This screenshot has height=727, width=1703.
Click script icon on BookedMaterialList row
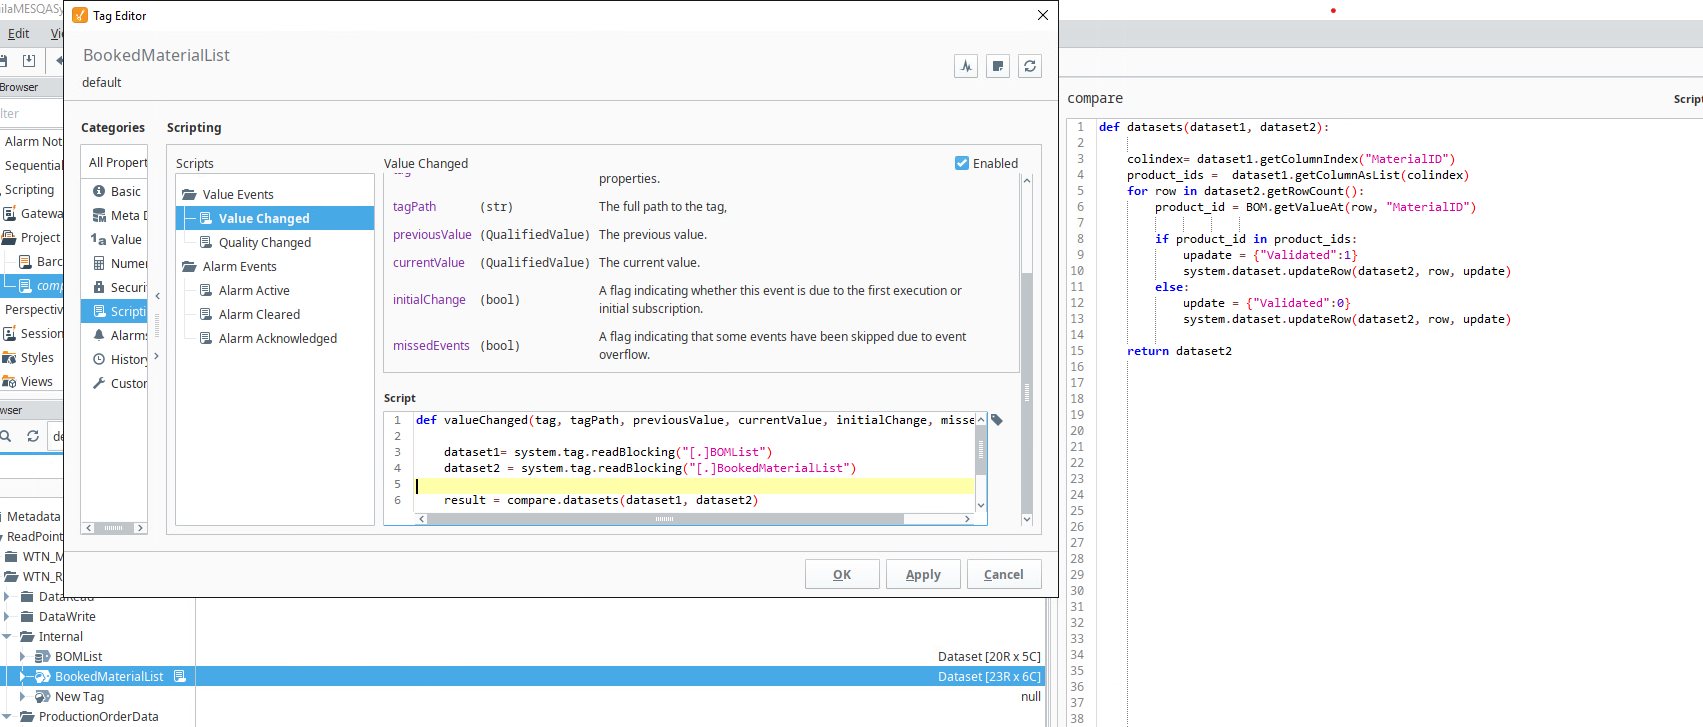pyautogui.click(x=180, y=677)
